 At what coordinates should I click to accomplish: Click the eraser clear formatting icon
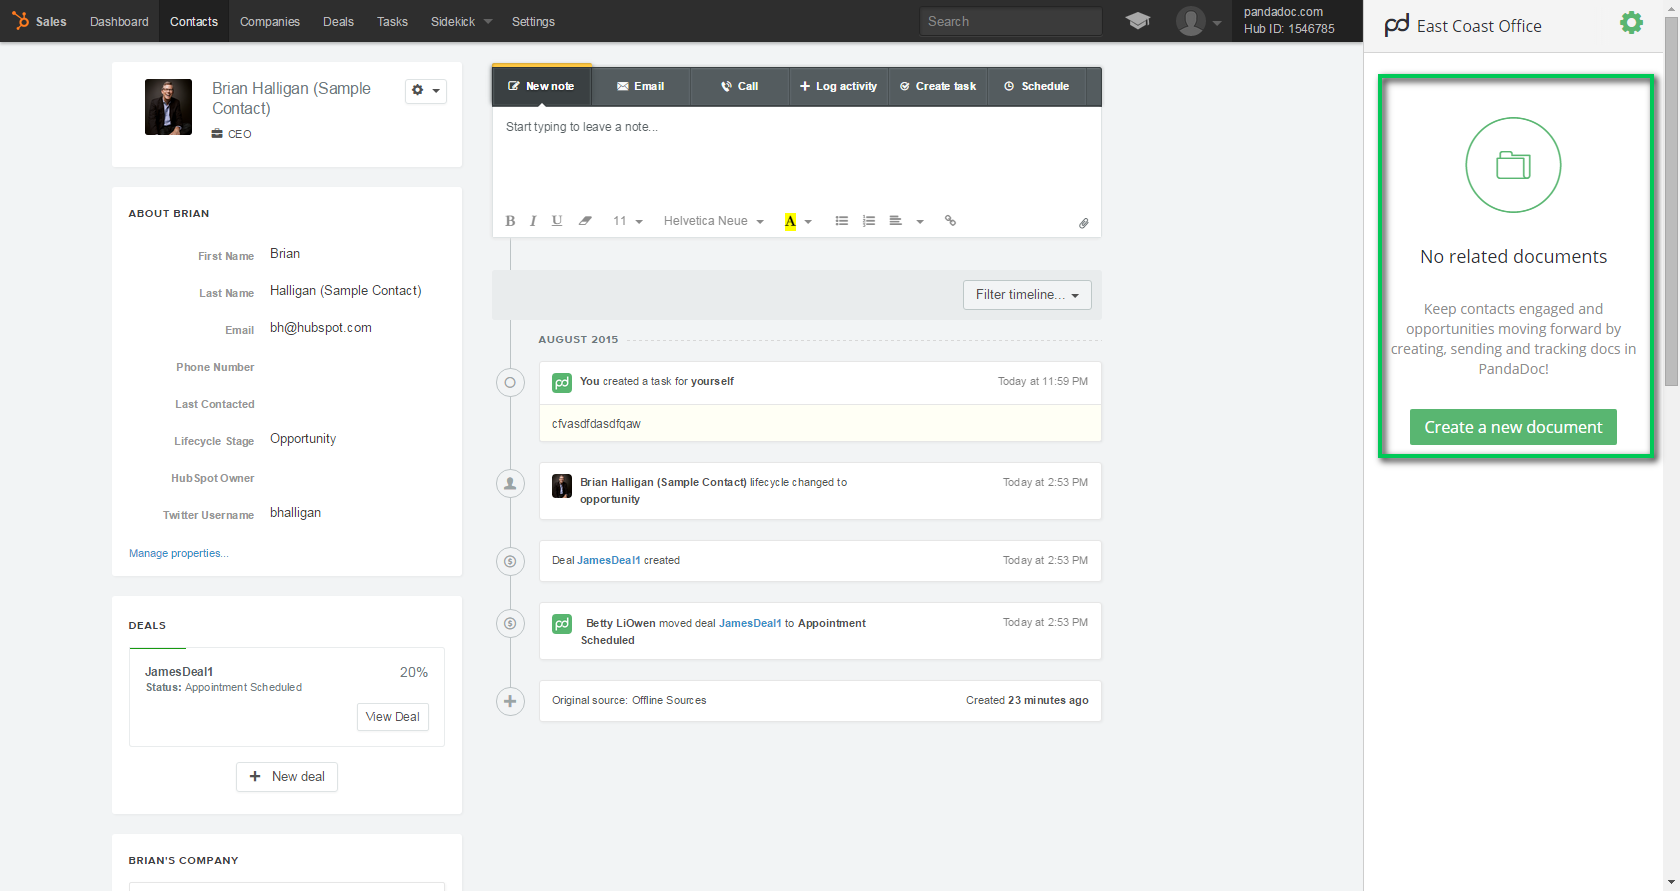pos(585,221)
